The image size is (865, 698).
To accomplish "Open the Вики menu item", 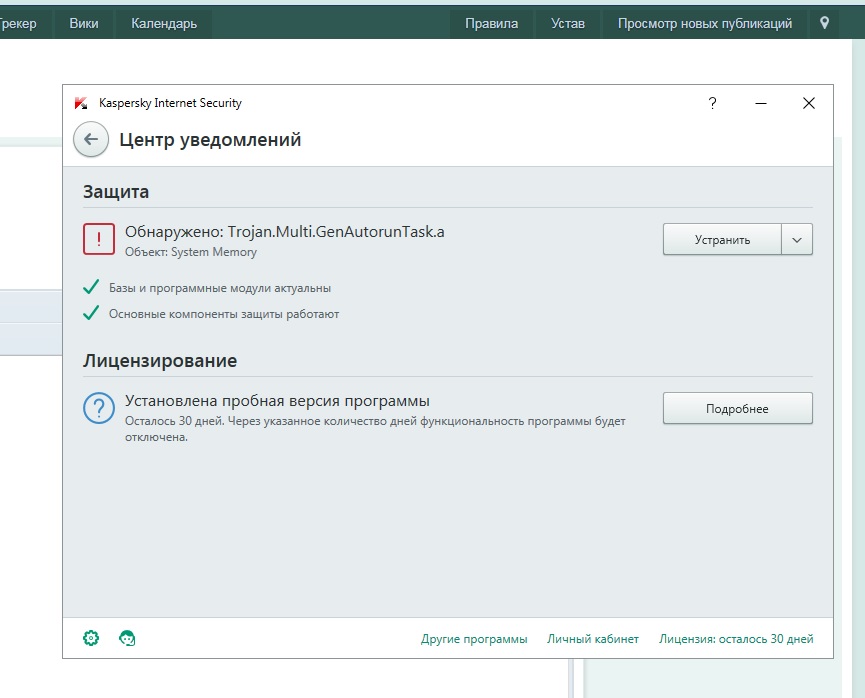I will [x=84, y=23].
